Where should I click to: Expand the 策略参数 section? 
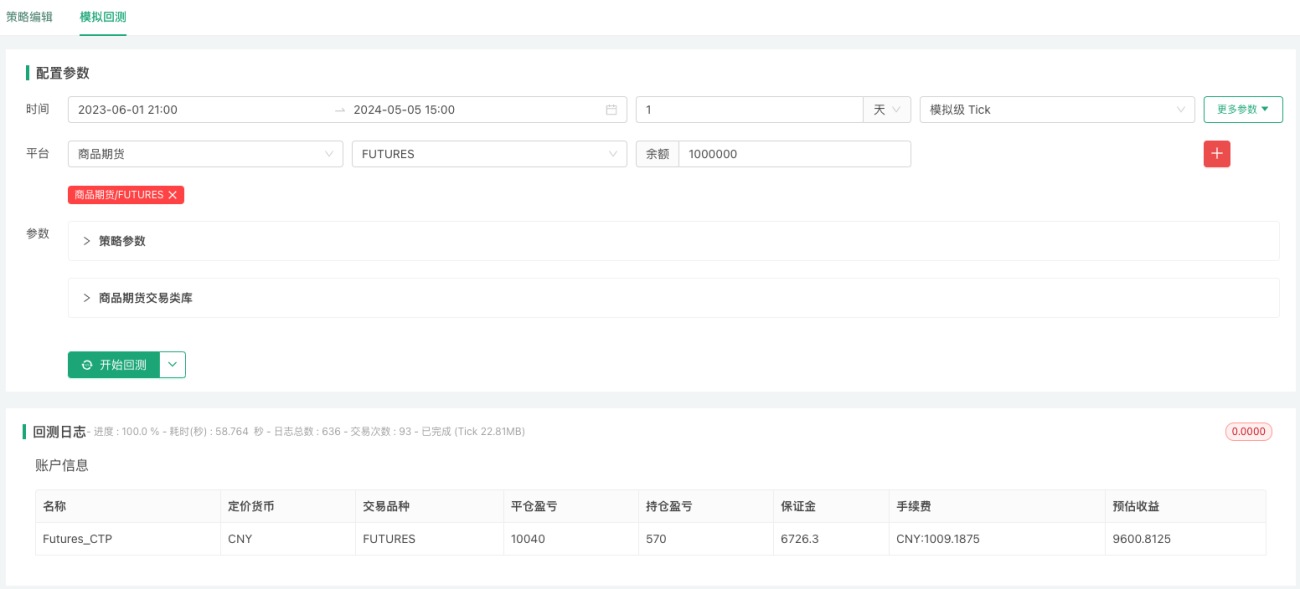[673, 241]
